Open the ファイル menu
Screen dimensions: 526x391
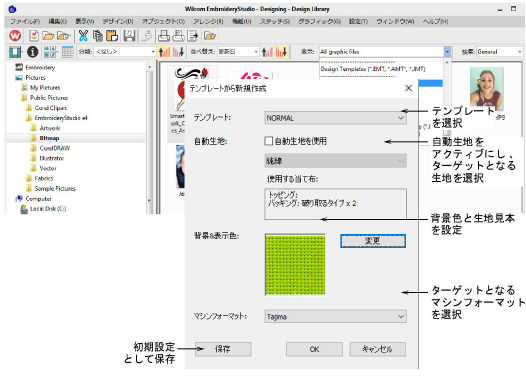(x=25, y=21)
